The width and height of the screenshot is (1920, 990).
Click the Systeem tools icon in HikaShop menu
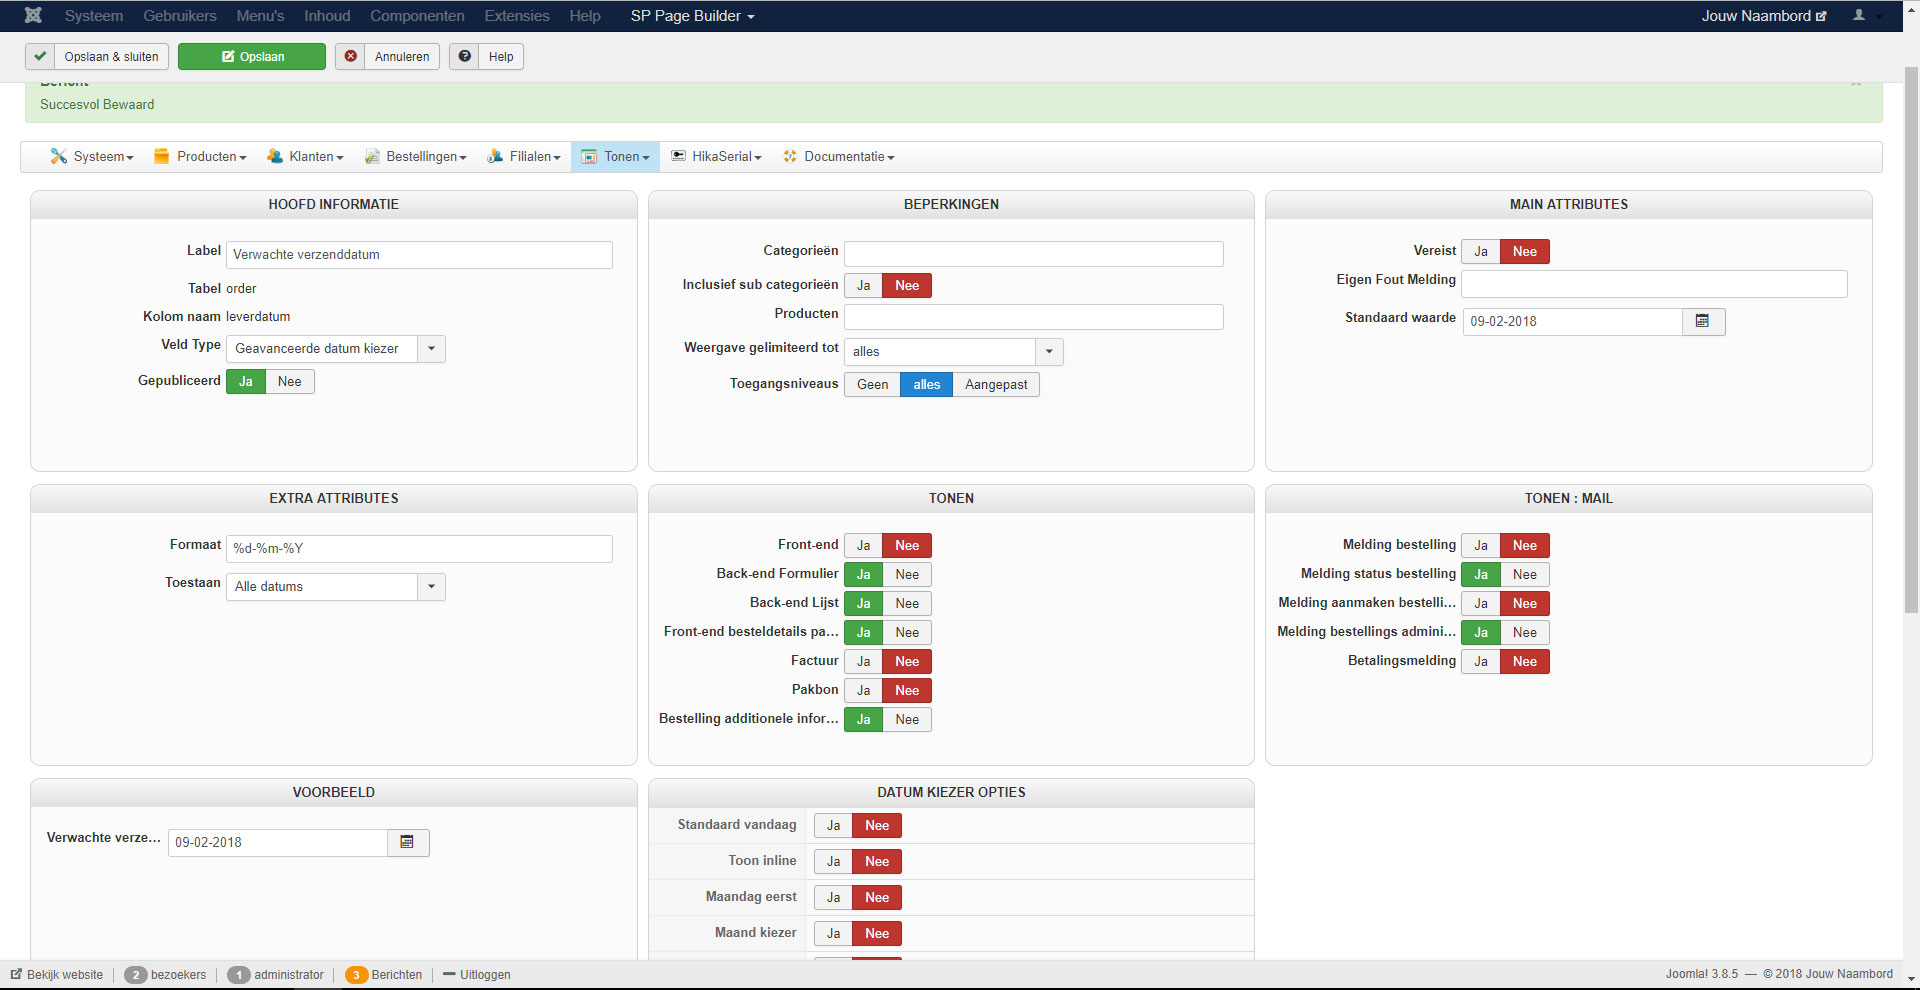click(x=59, y=156)
